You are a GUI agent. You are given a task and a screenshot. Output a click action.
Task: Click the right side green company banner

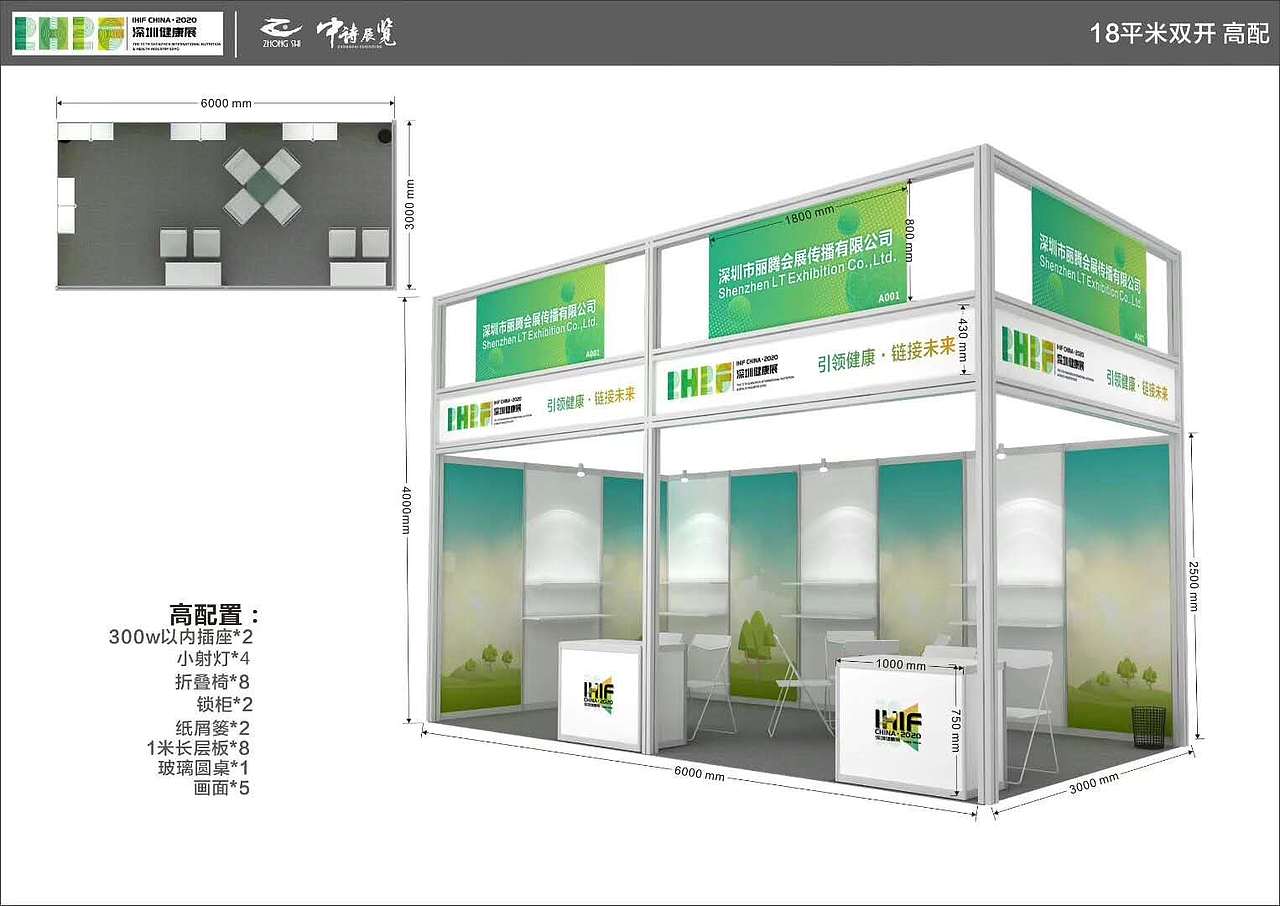coord(1088,262)
